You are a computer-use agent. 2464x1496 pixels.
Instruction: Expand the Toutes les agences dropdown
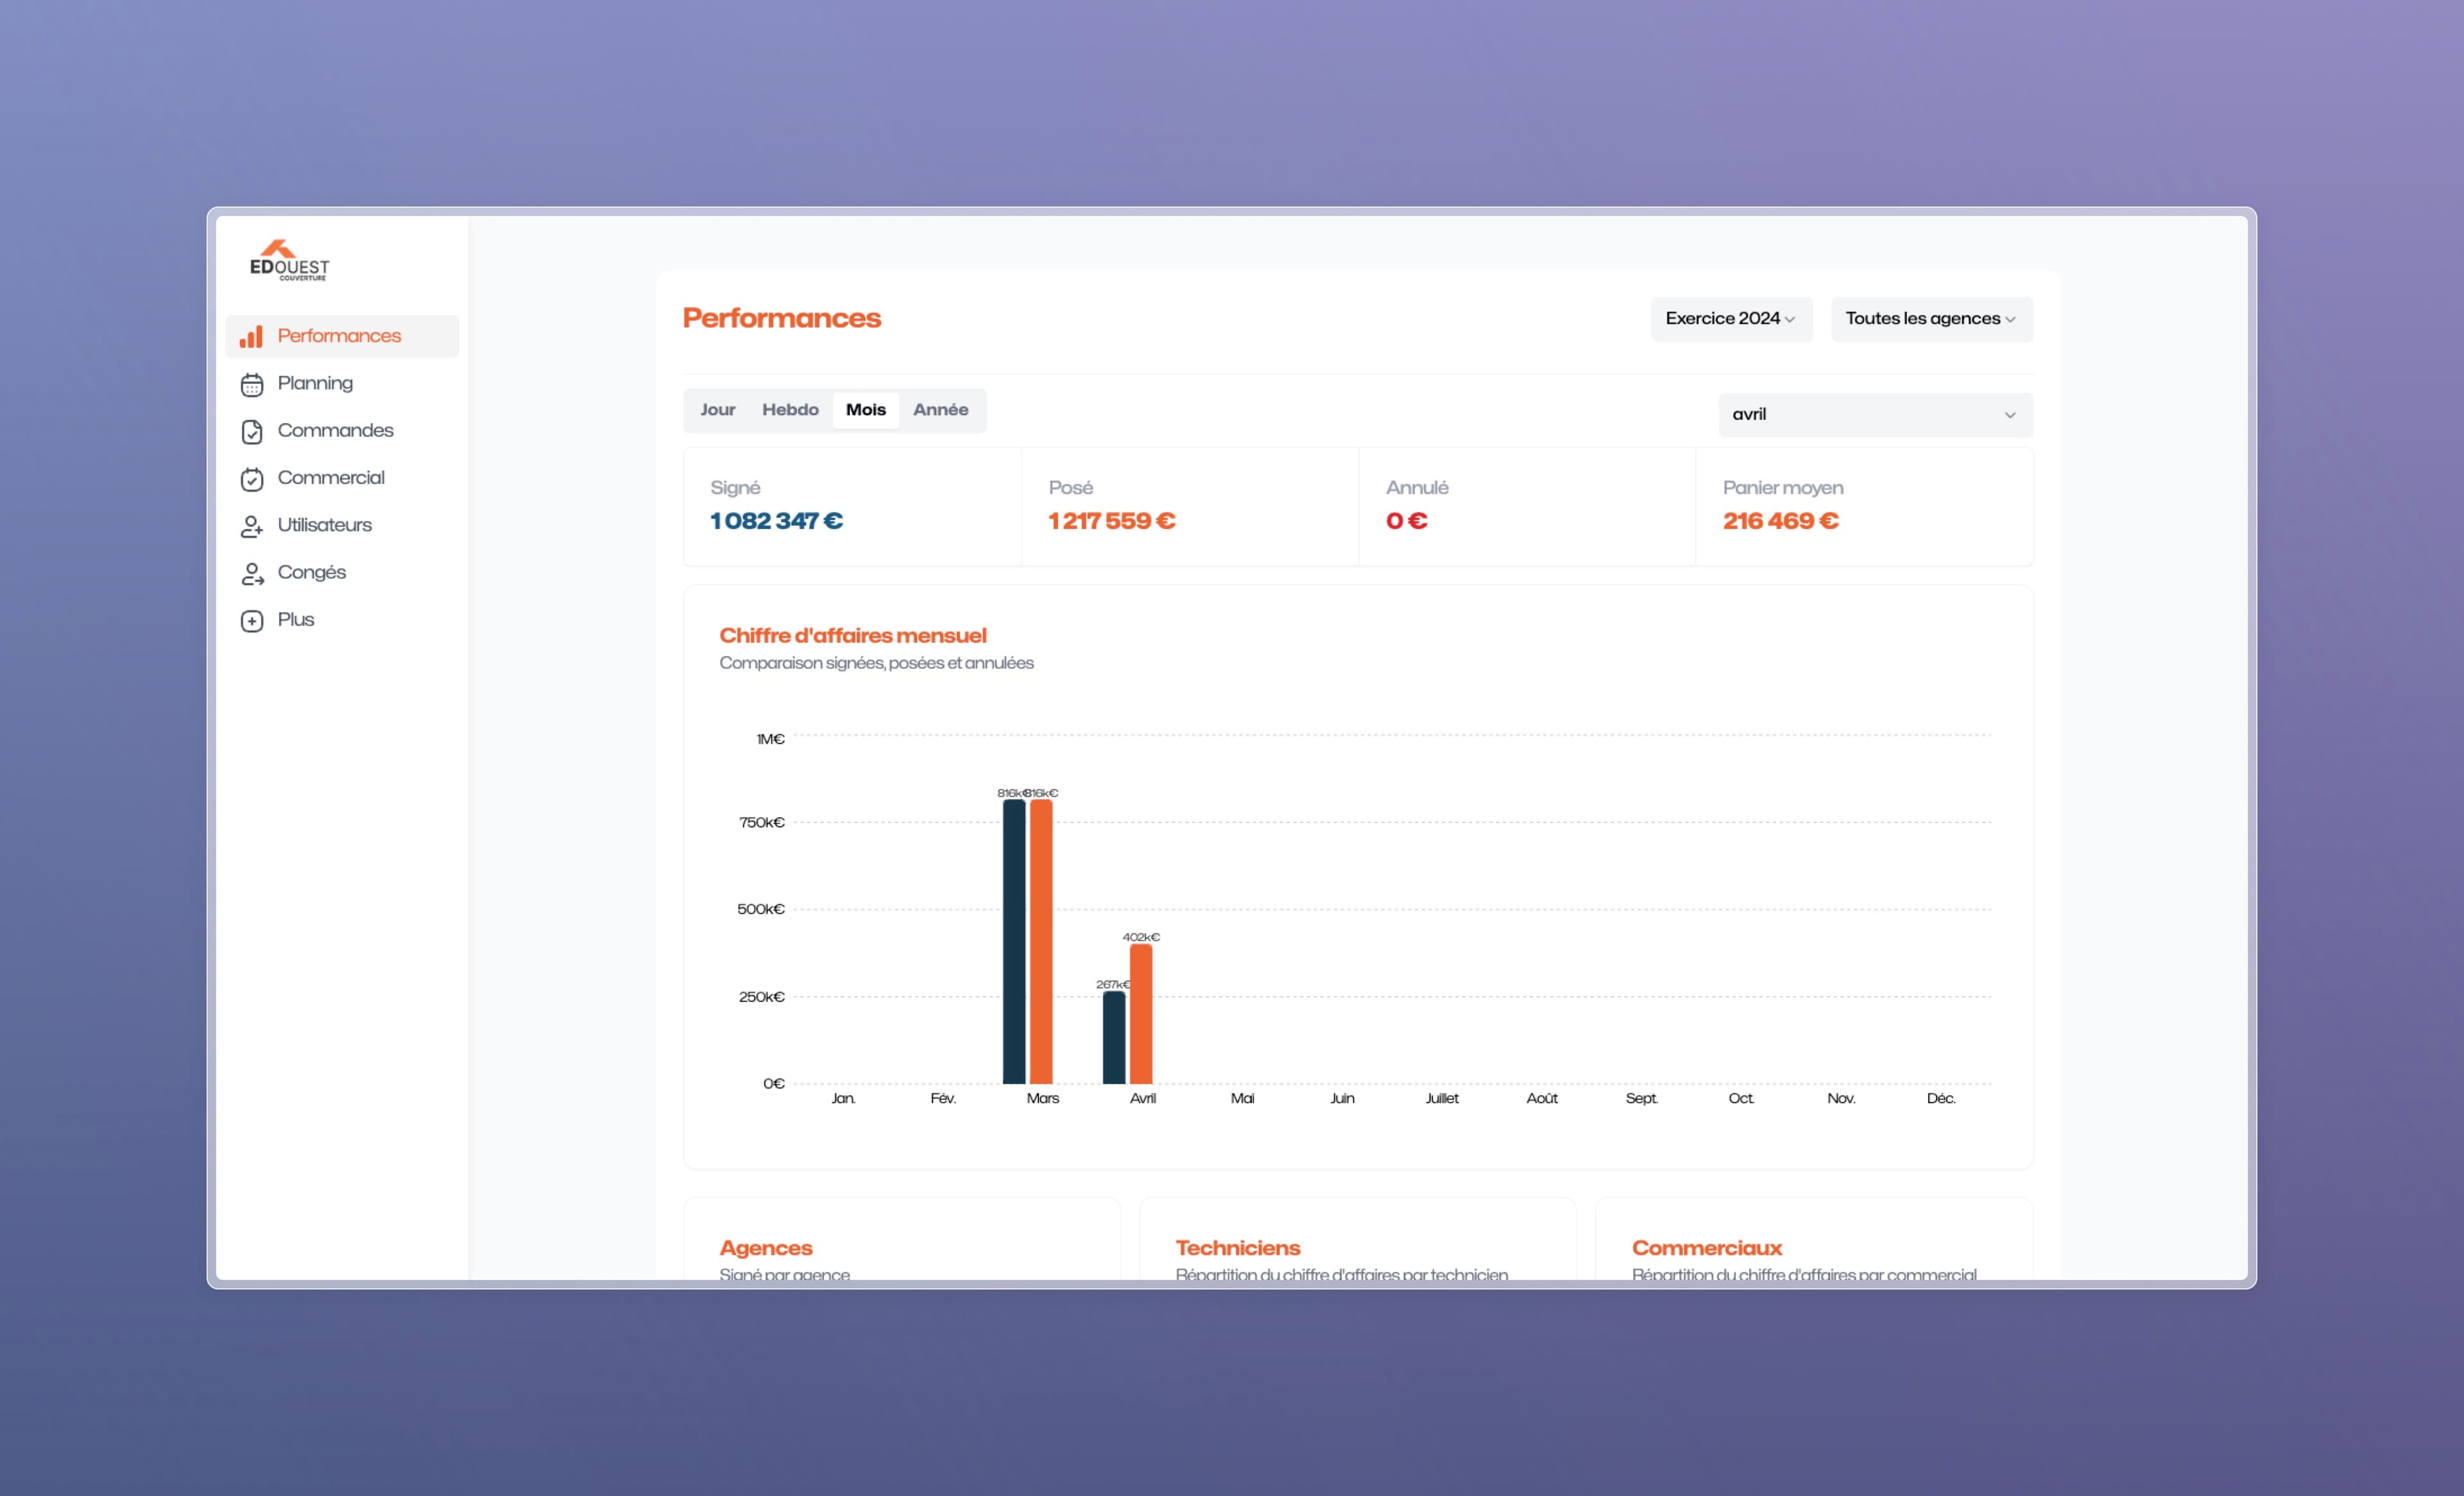click(1930, 319)
